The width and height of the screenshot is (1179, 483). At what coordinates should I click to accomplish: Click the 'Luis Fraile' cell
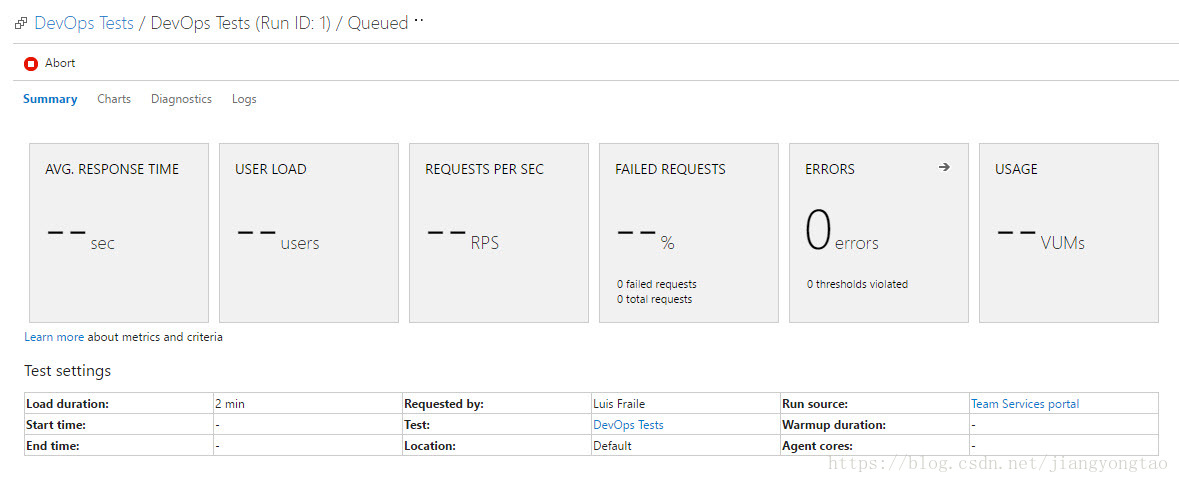pos(686,404)
